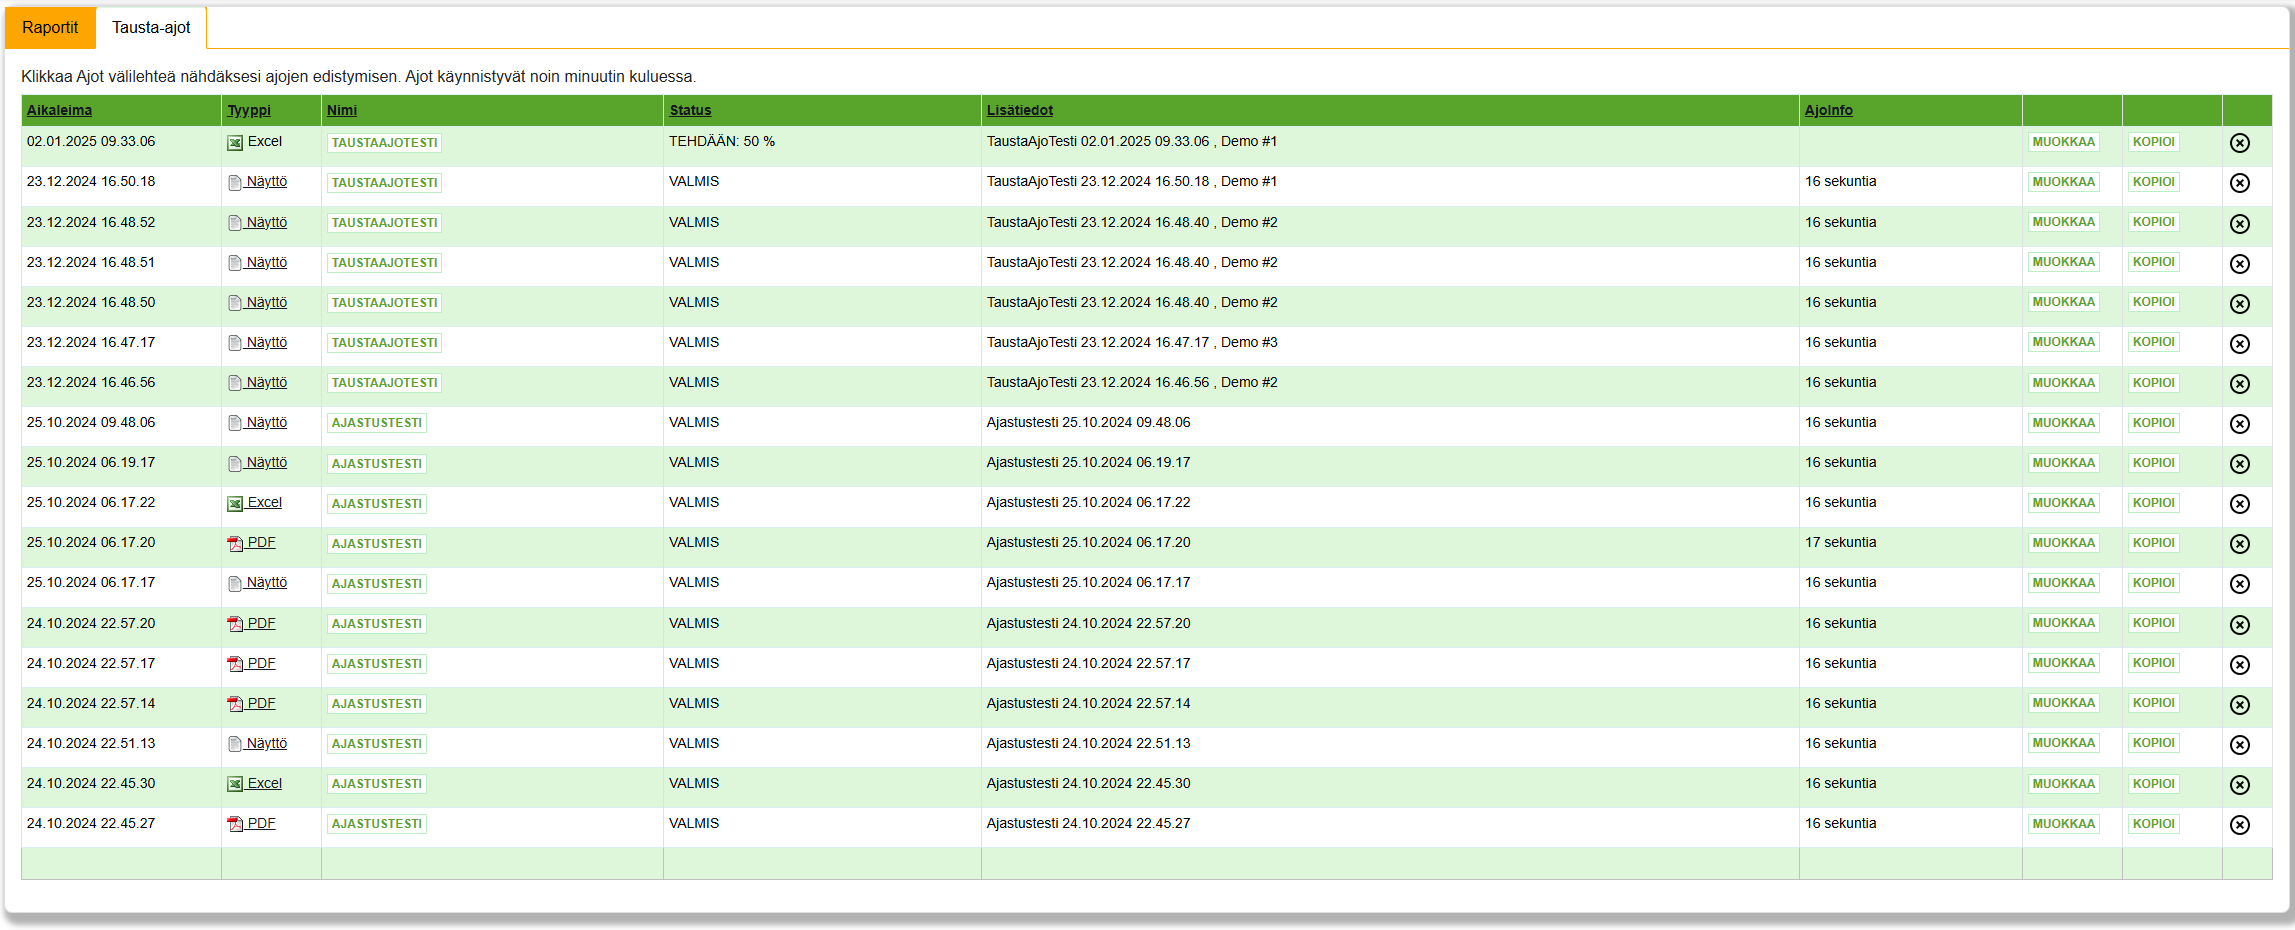Click the text 'TaustaAjoTesti 23.12.2024 16.47.17 , Demo #3'
Screen dimensions: 2295x930
click(1132, 342)
